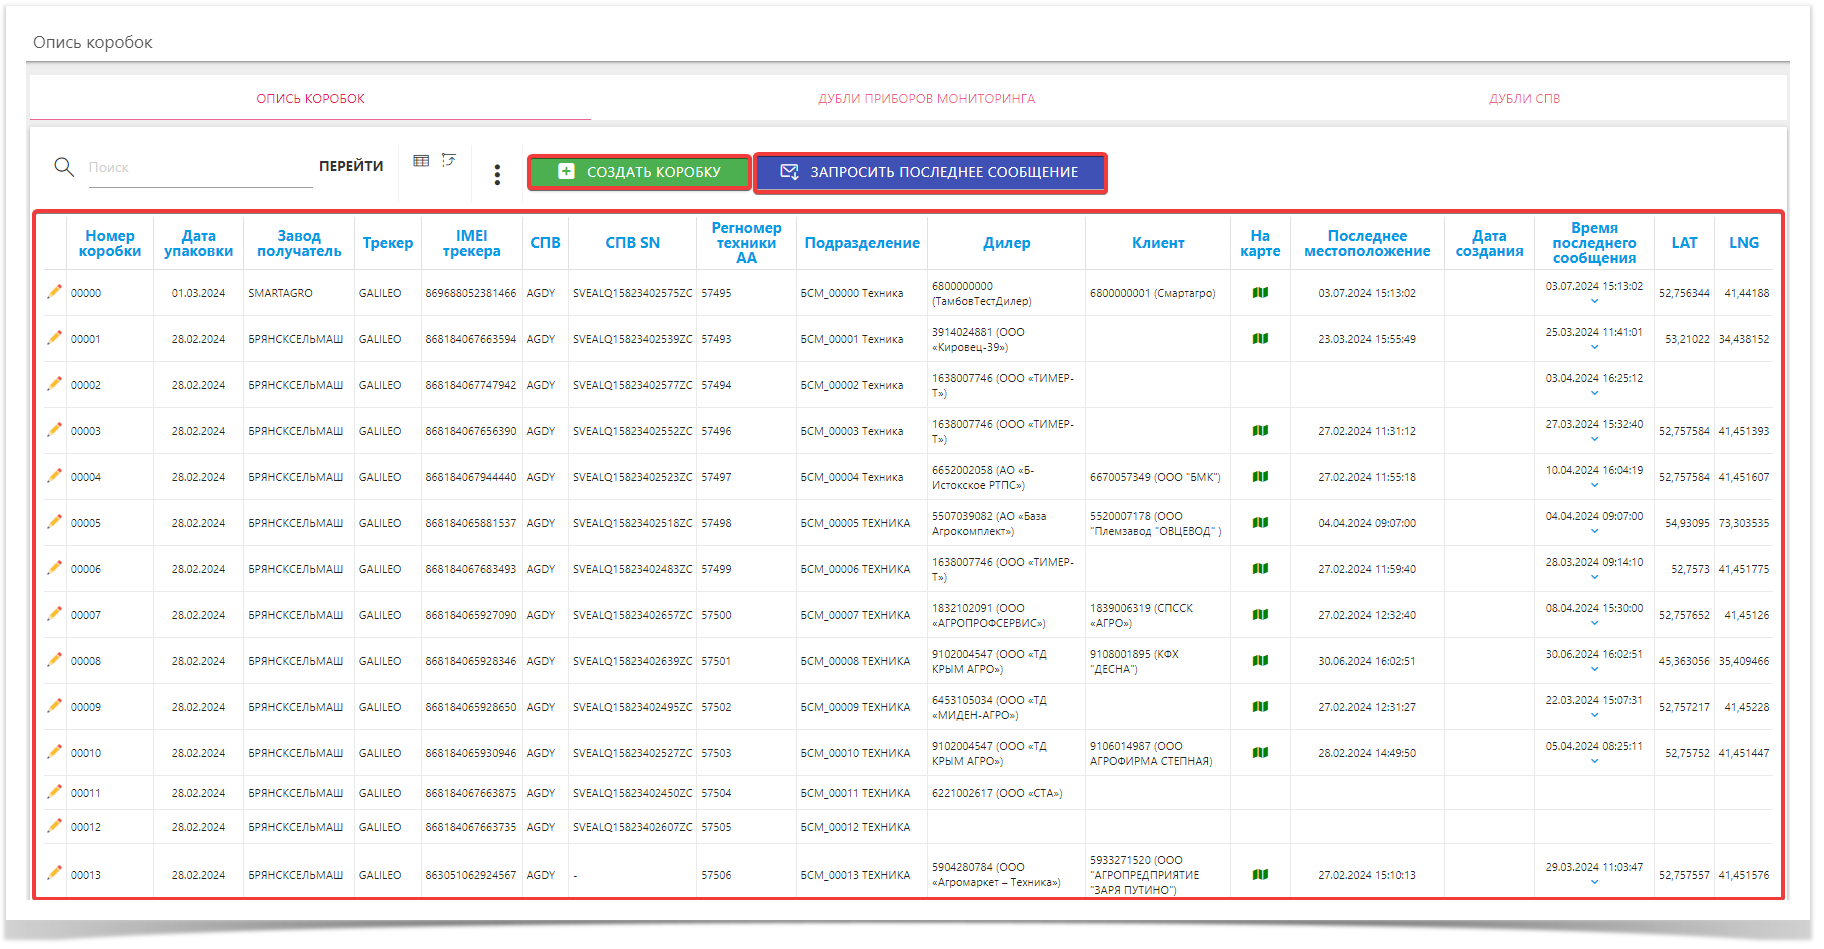
Task: Expand last message details for box 00000
Action: coord(1594,301)
